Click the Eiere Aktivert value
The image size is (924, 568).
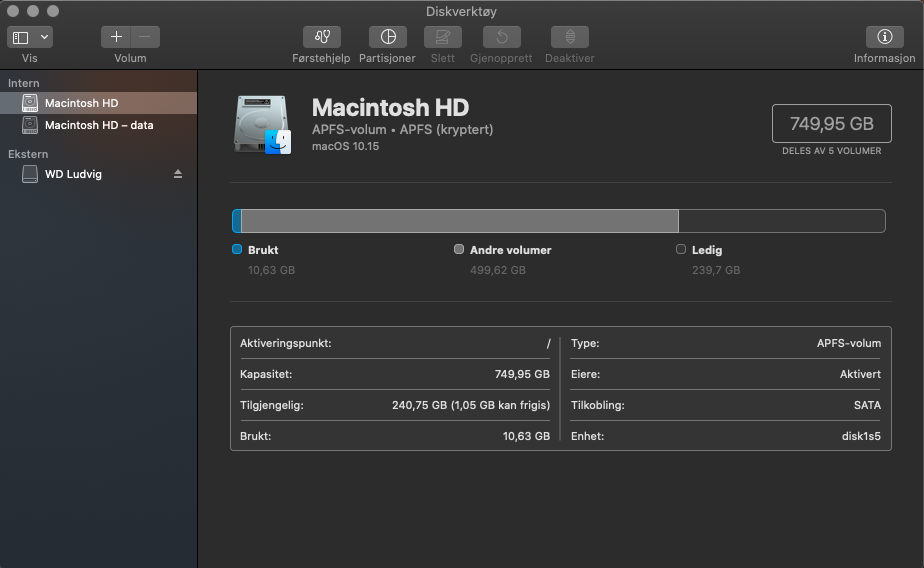click(x=860, y=374)
